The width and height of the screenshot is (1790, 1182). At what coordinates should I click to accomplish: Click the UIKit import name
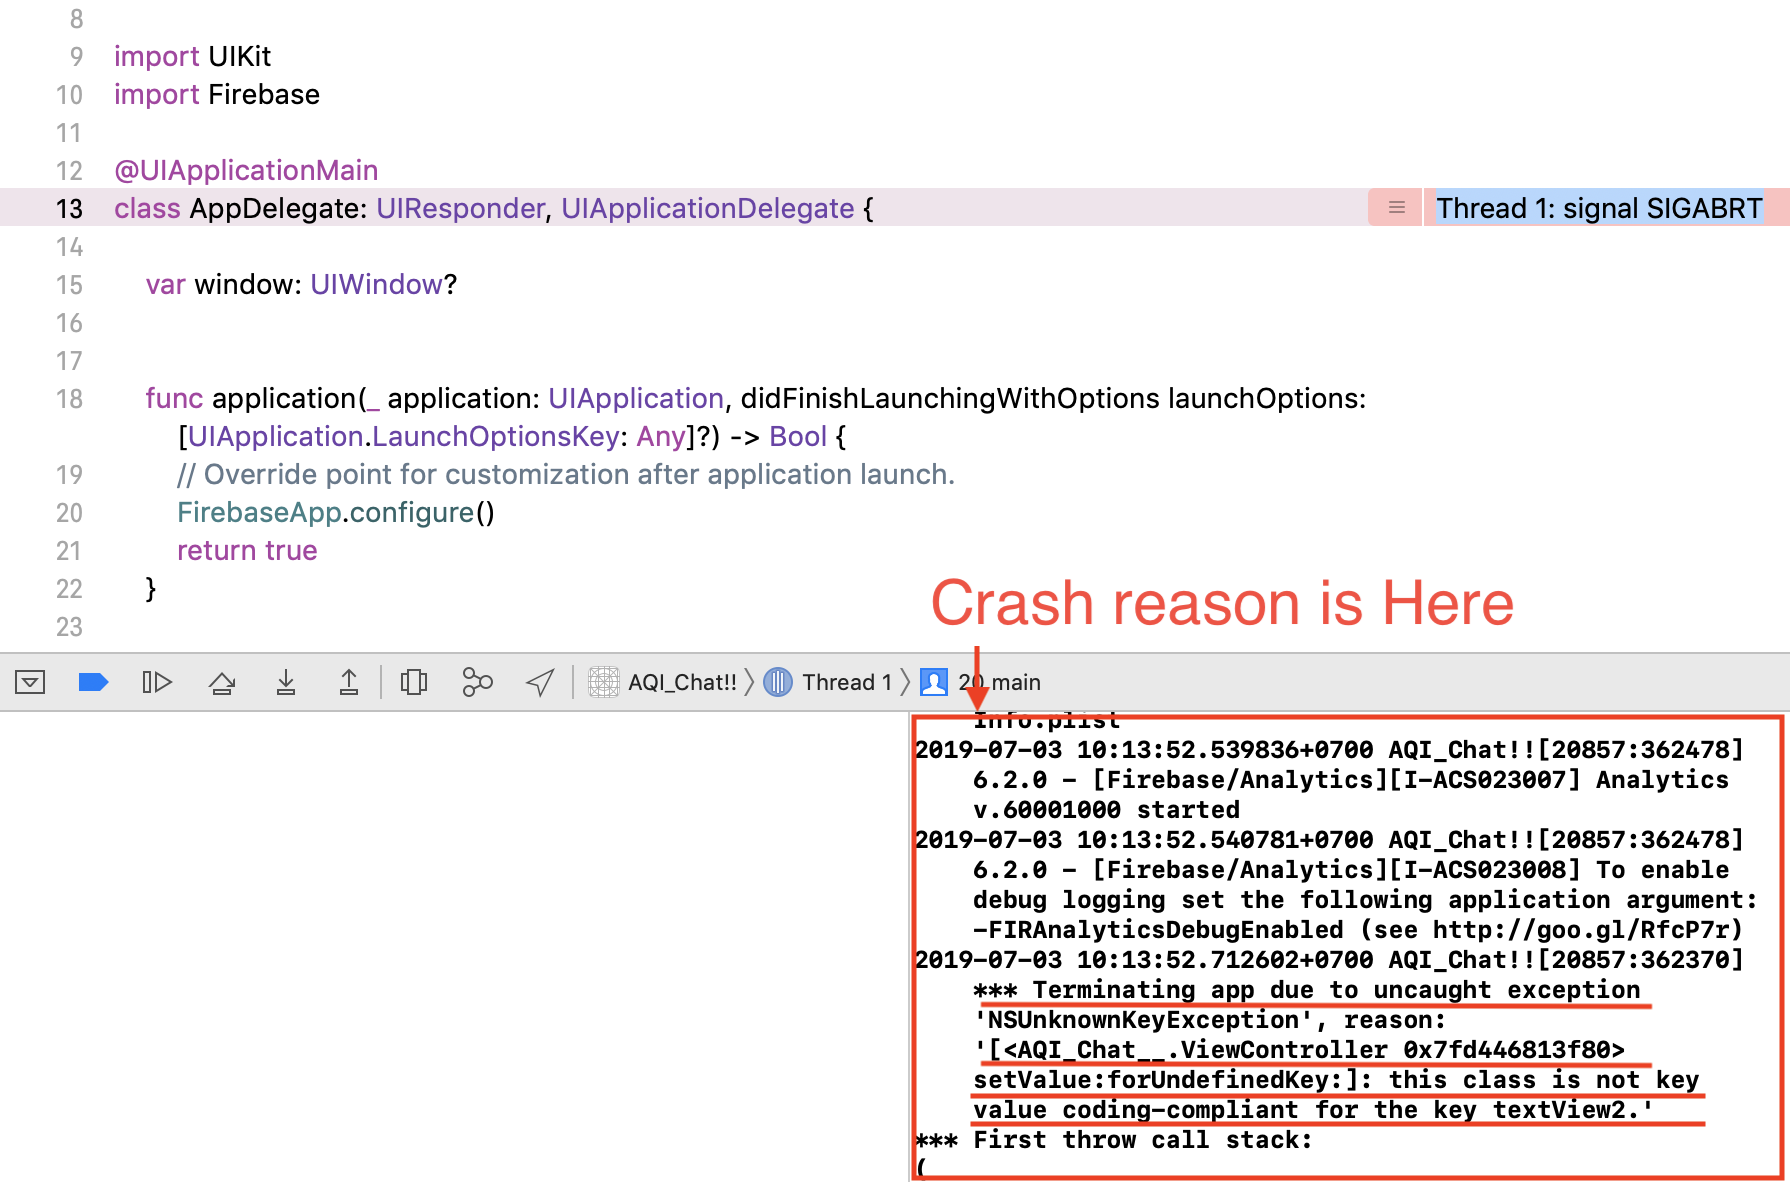[240, 56]
